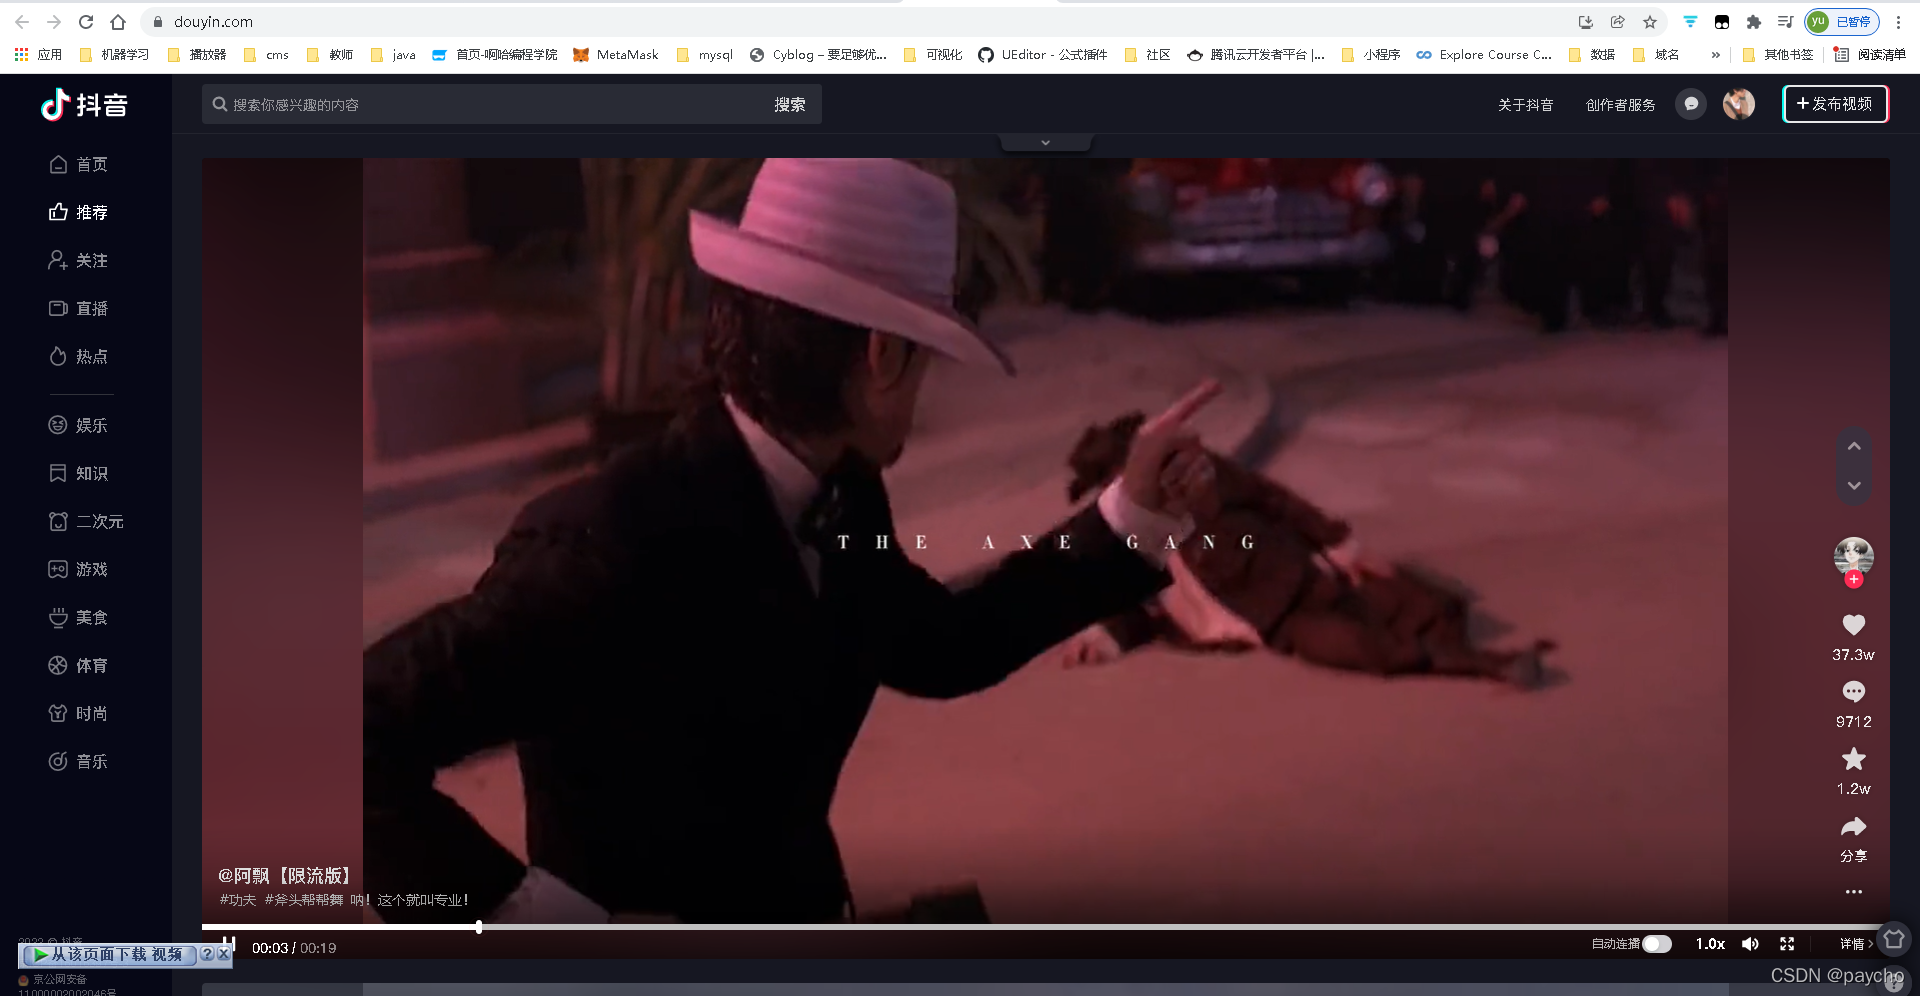Click 从该页面下载视频 download bar
The image size is (1920, 996).
[109, 954]
